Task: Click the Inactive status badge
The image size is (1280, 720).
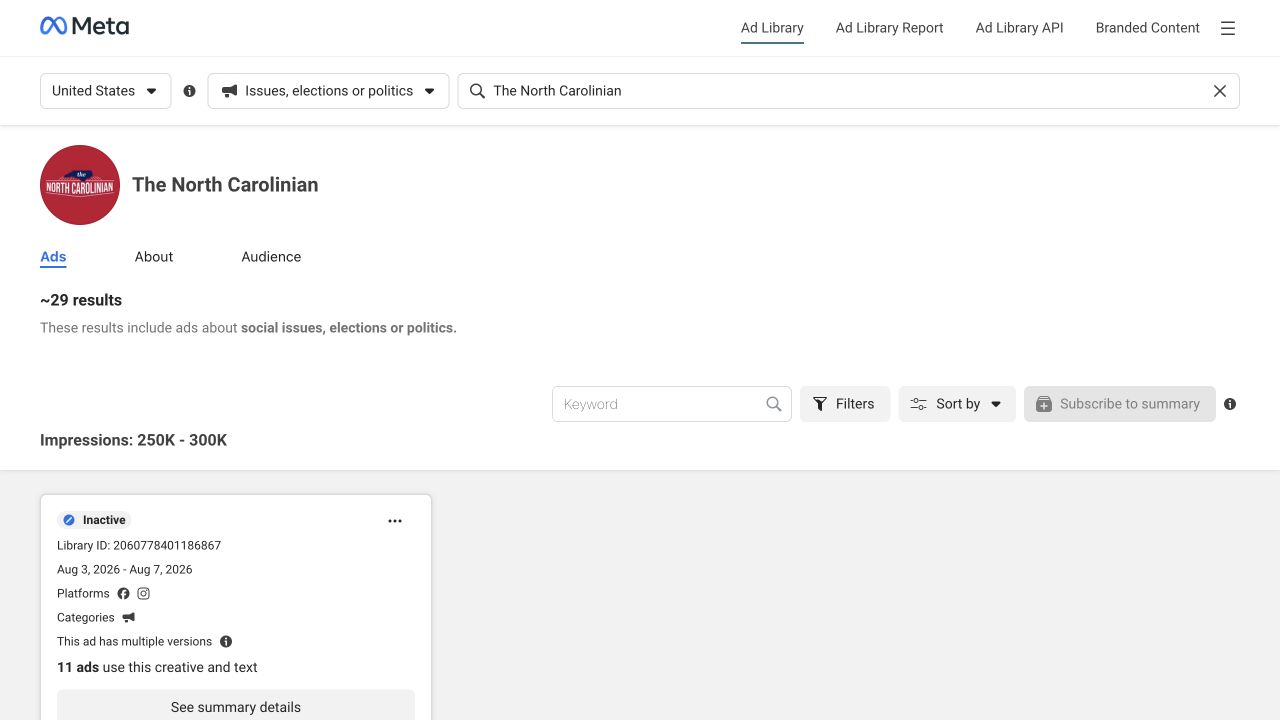Action: click(x=95, y=520)
